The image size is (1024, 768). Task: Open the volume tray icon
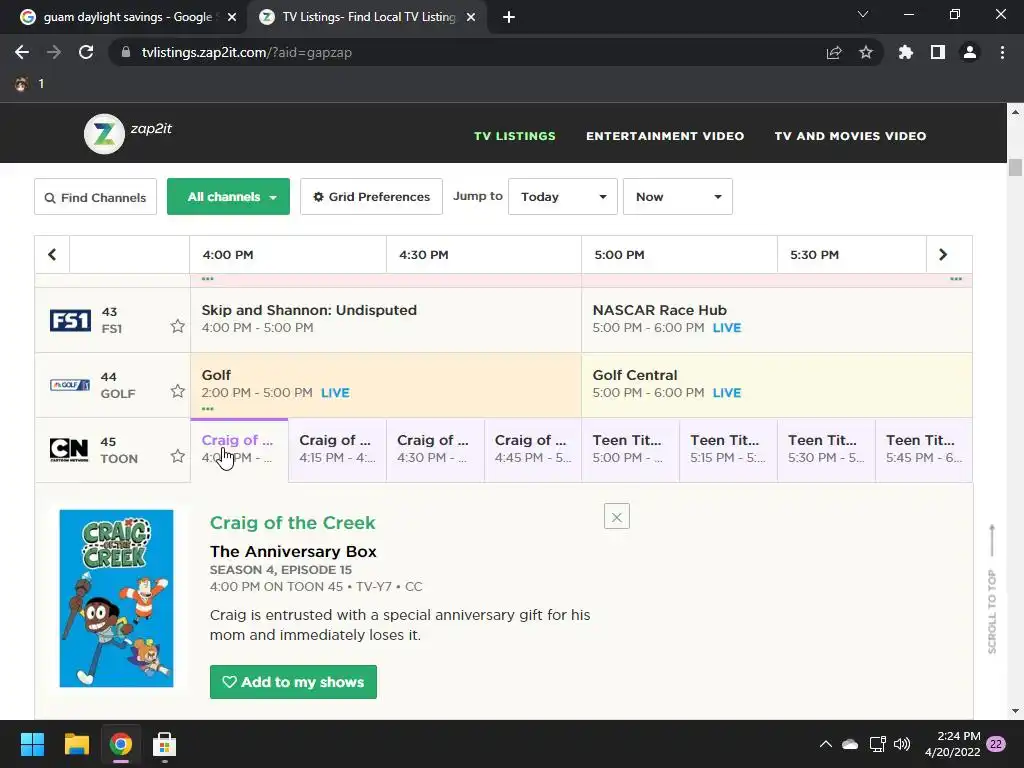tap(902, 744)
